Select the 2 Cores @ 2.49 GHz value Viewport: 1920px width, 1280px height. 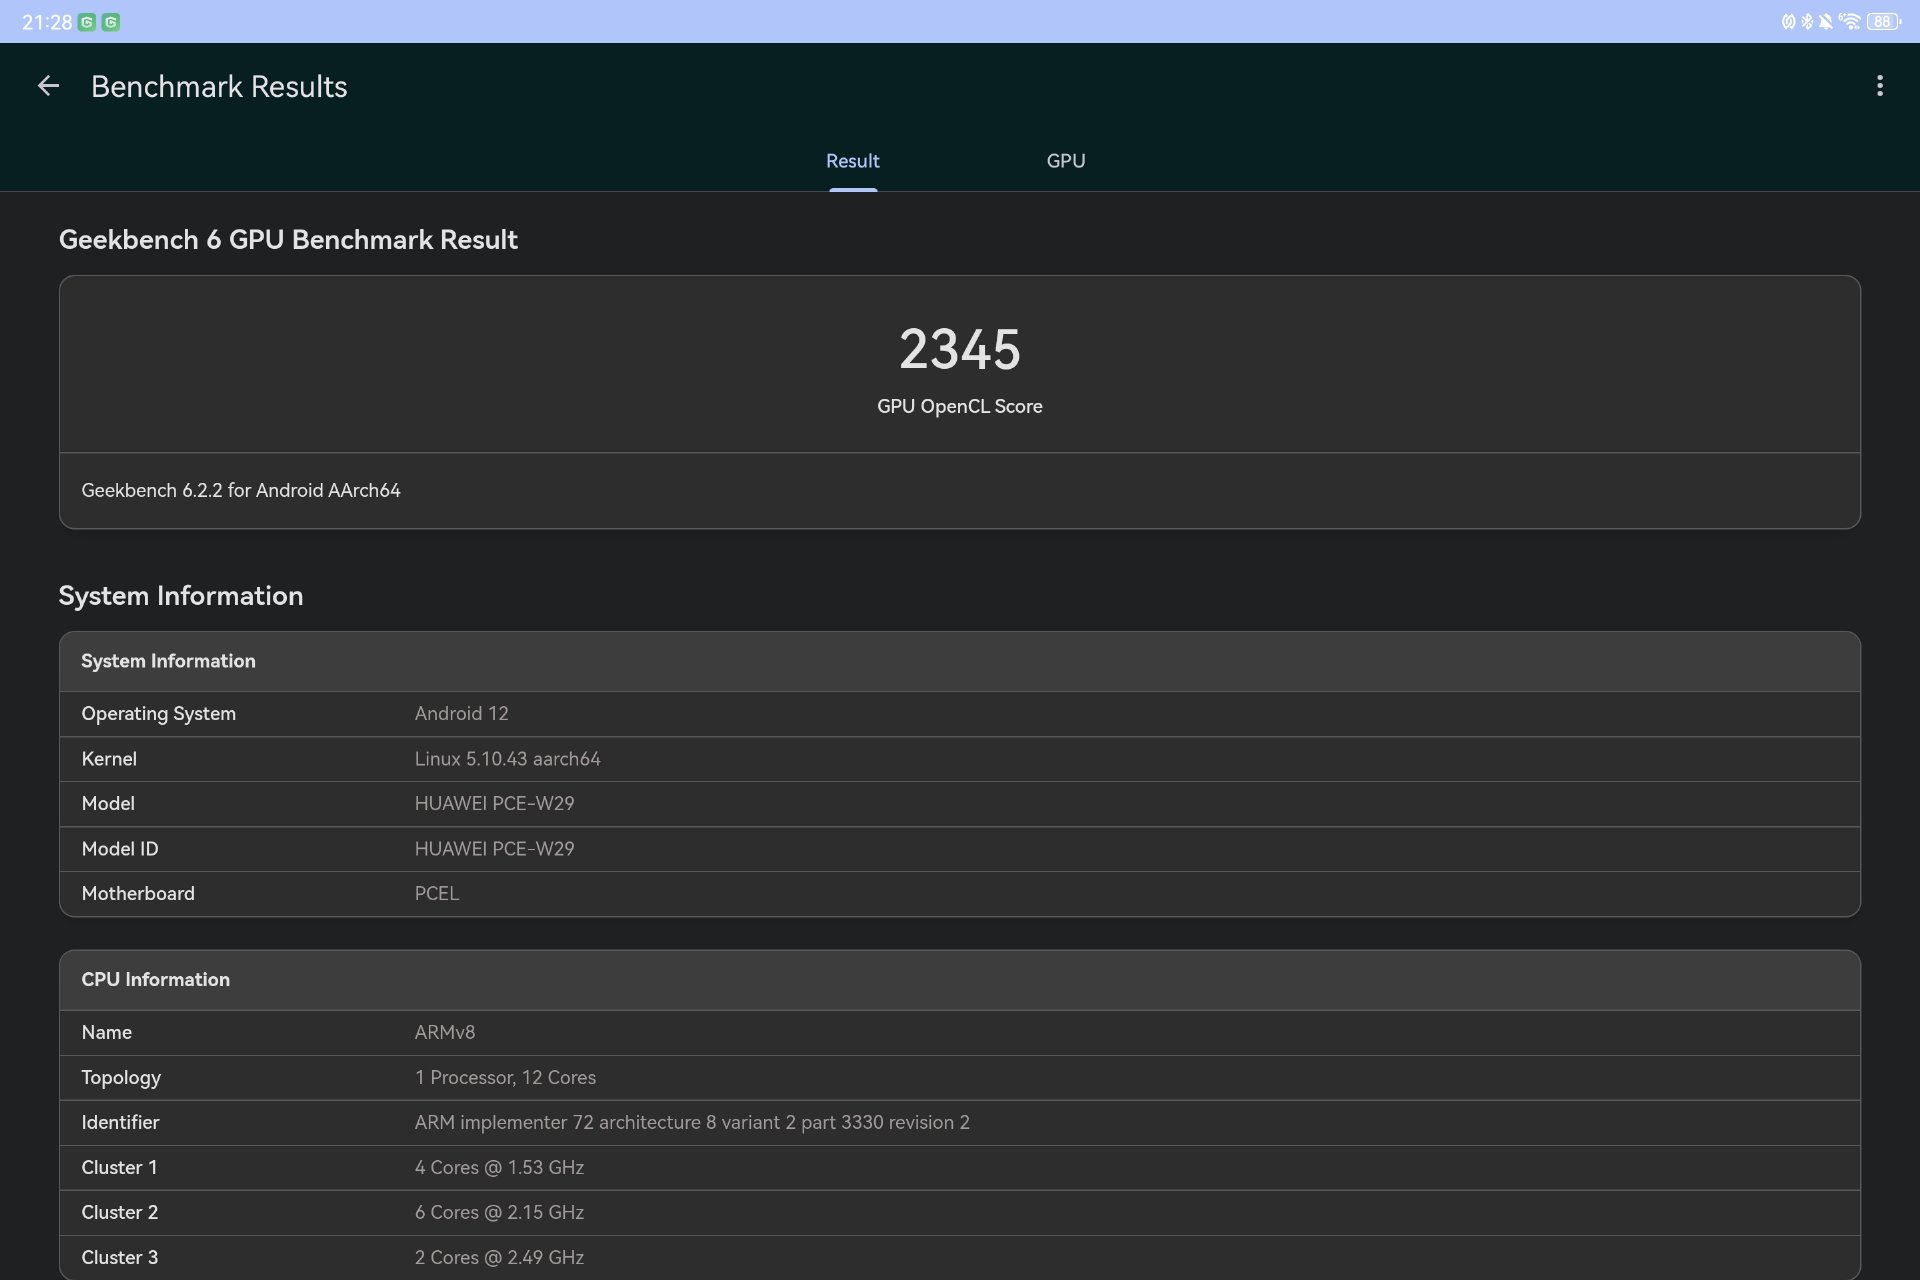499,1258
